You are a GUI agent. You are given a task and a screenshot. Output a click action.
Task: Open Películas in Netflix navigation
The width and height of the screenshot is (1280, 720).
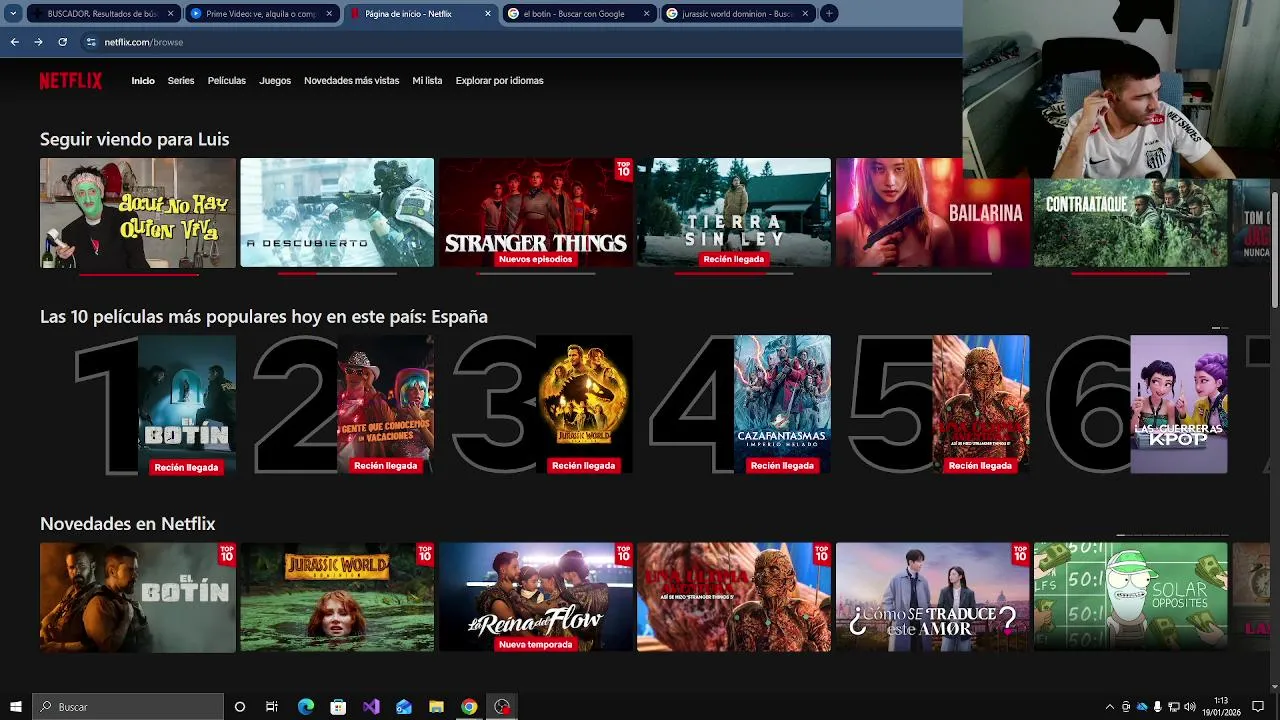[227, 81]
